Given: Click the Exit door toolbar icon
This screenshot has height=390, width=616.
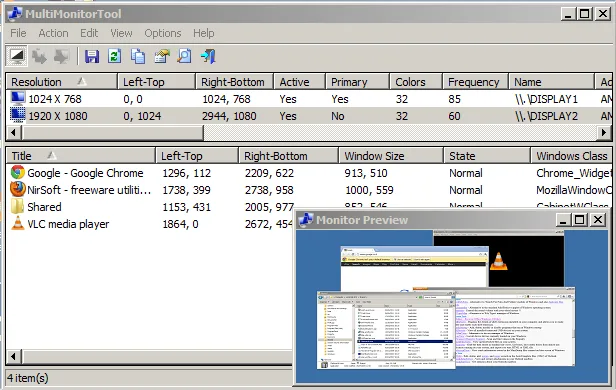Looking at the screenshot, I should pos(208,57).
